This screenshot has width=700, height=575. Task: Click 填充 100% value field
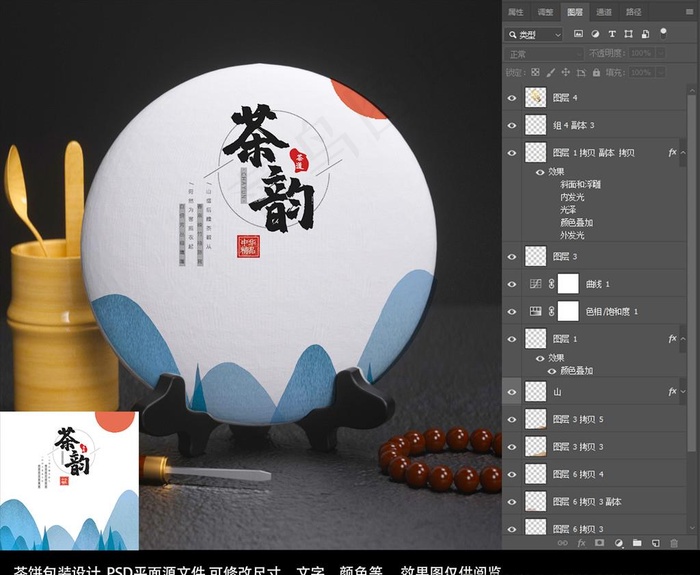pos(642,72)
